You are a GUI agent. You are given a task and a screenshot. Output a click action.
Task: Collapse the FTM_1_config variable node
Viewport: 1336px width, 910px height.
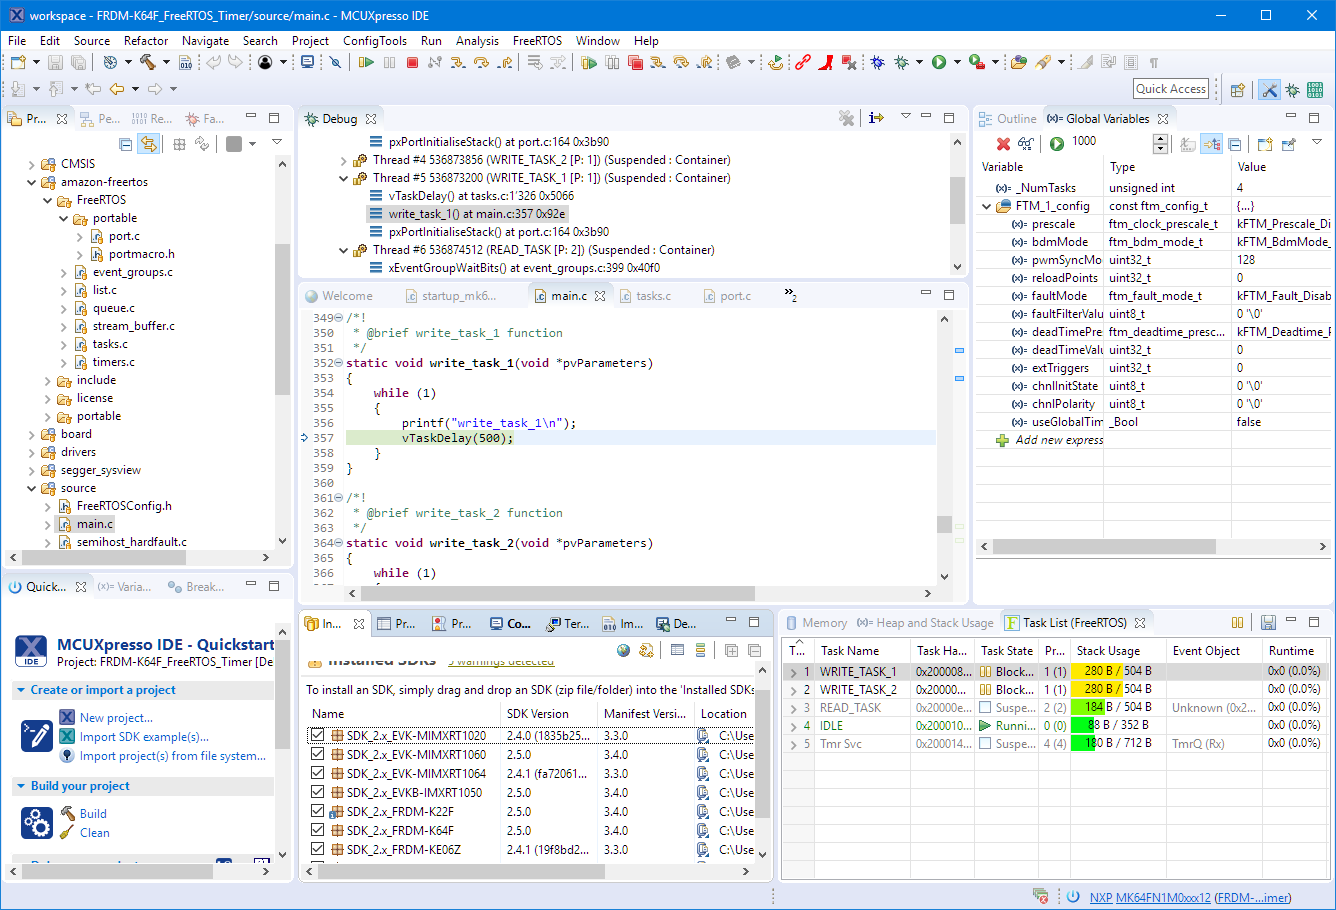[987, 206]
